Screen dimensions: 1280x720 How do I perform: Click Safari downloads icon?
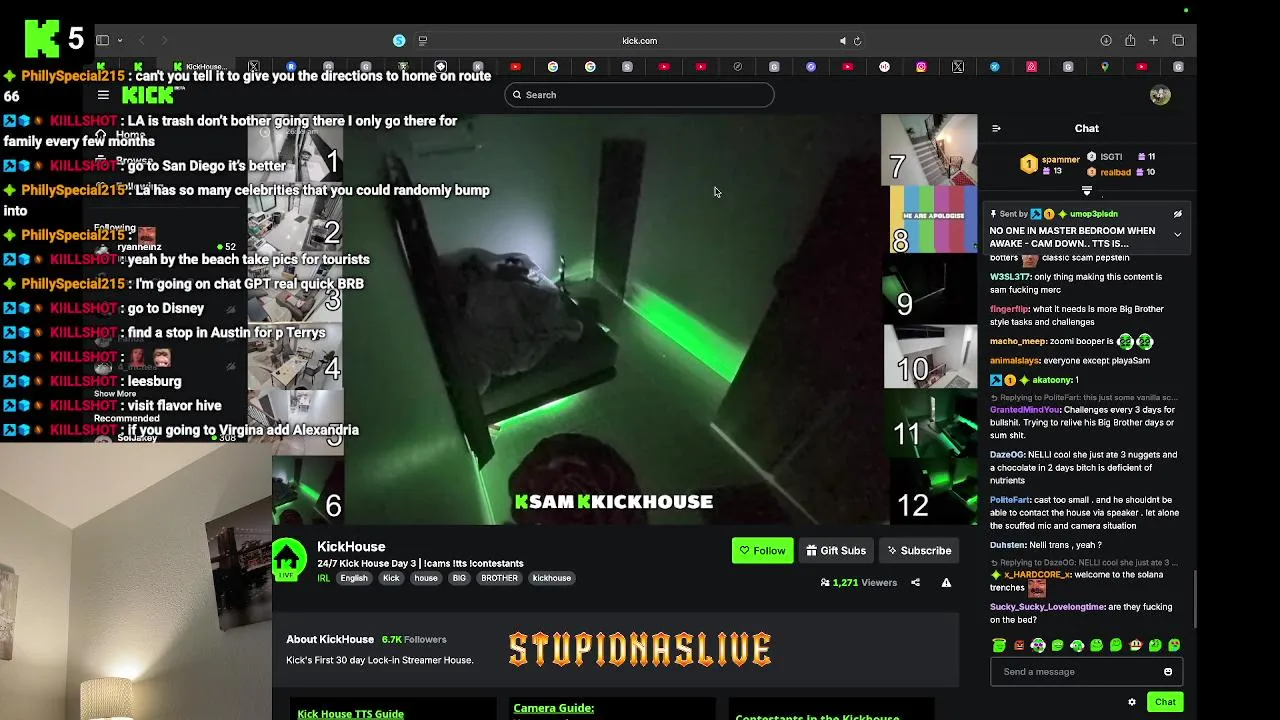point(1106,41)
